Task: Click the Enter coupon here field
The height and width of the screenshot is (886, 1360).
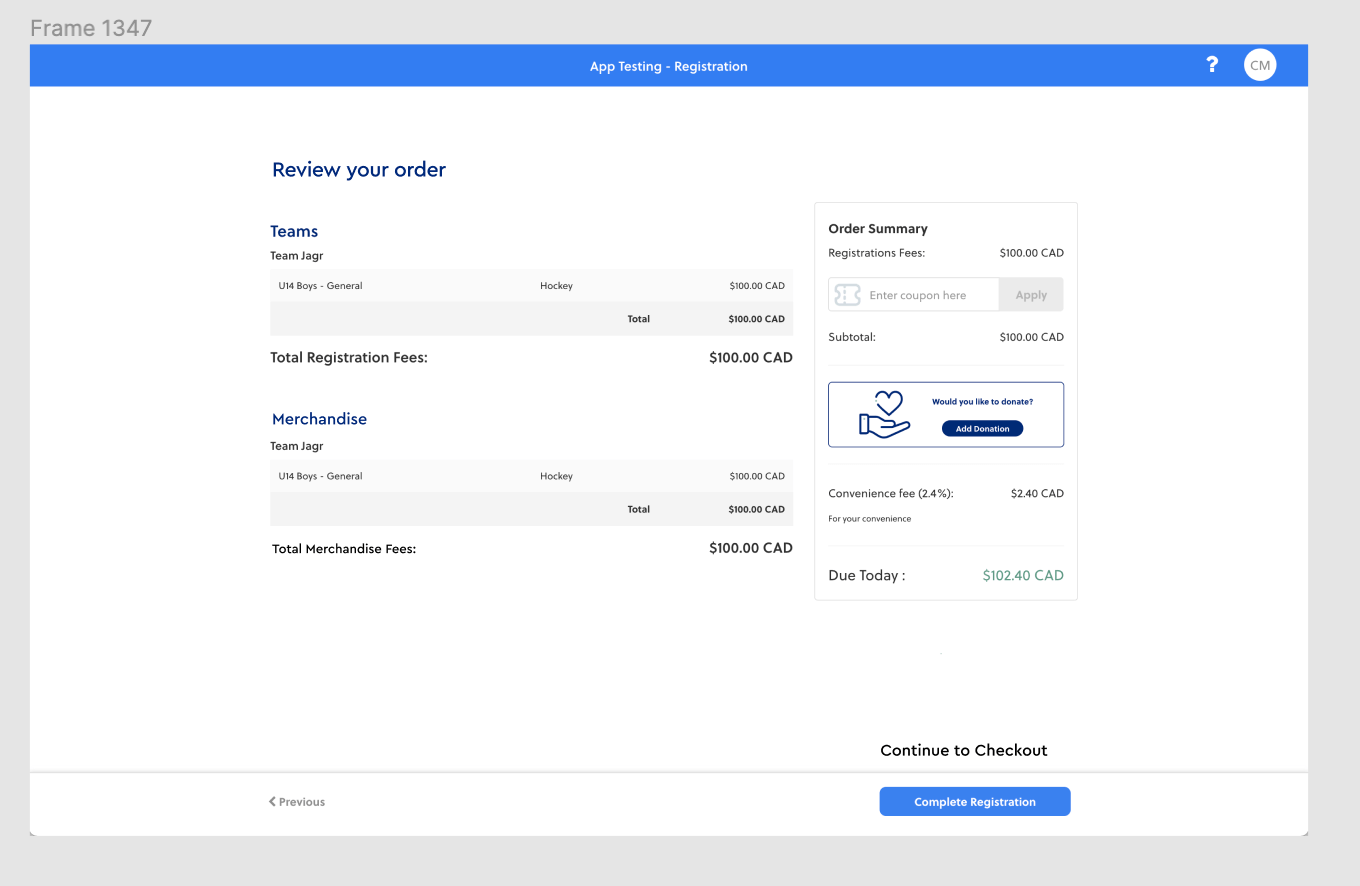Action: pos(914,295)
